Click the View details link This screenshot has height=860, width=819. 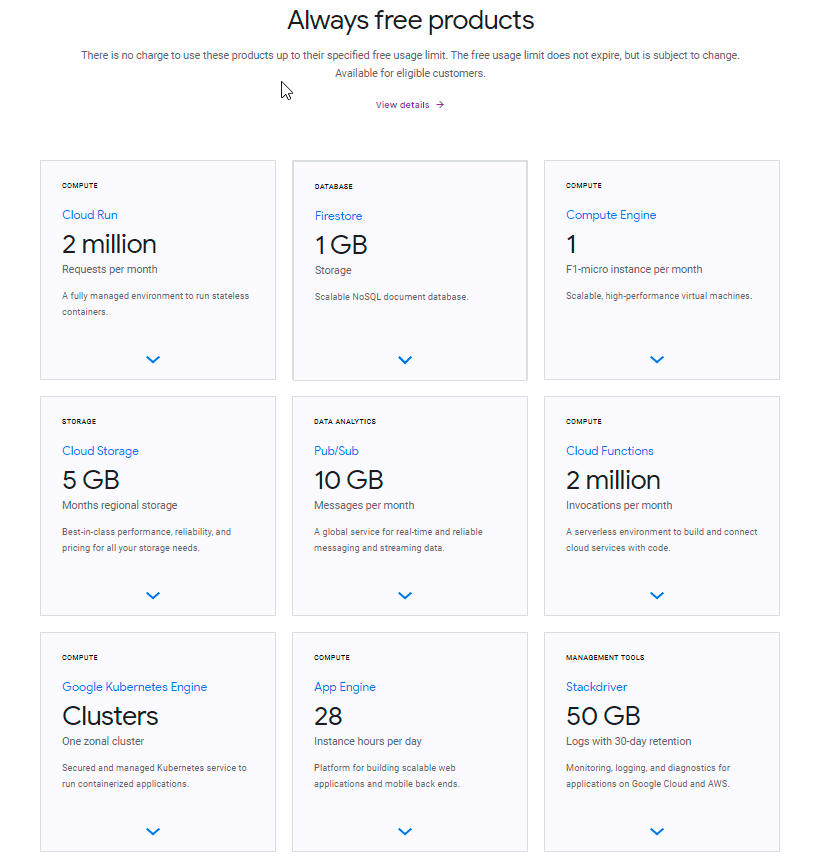402,105
